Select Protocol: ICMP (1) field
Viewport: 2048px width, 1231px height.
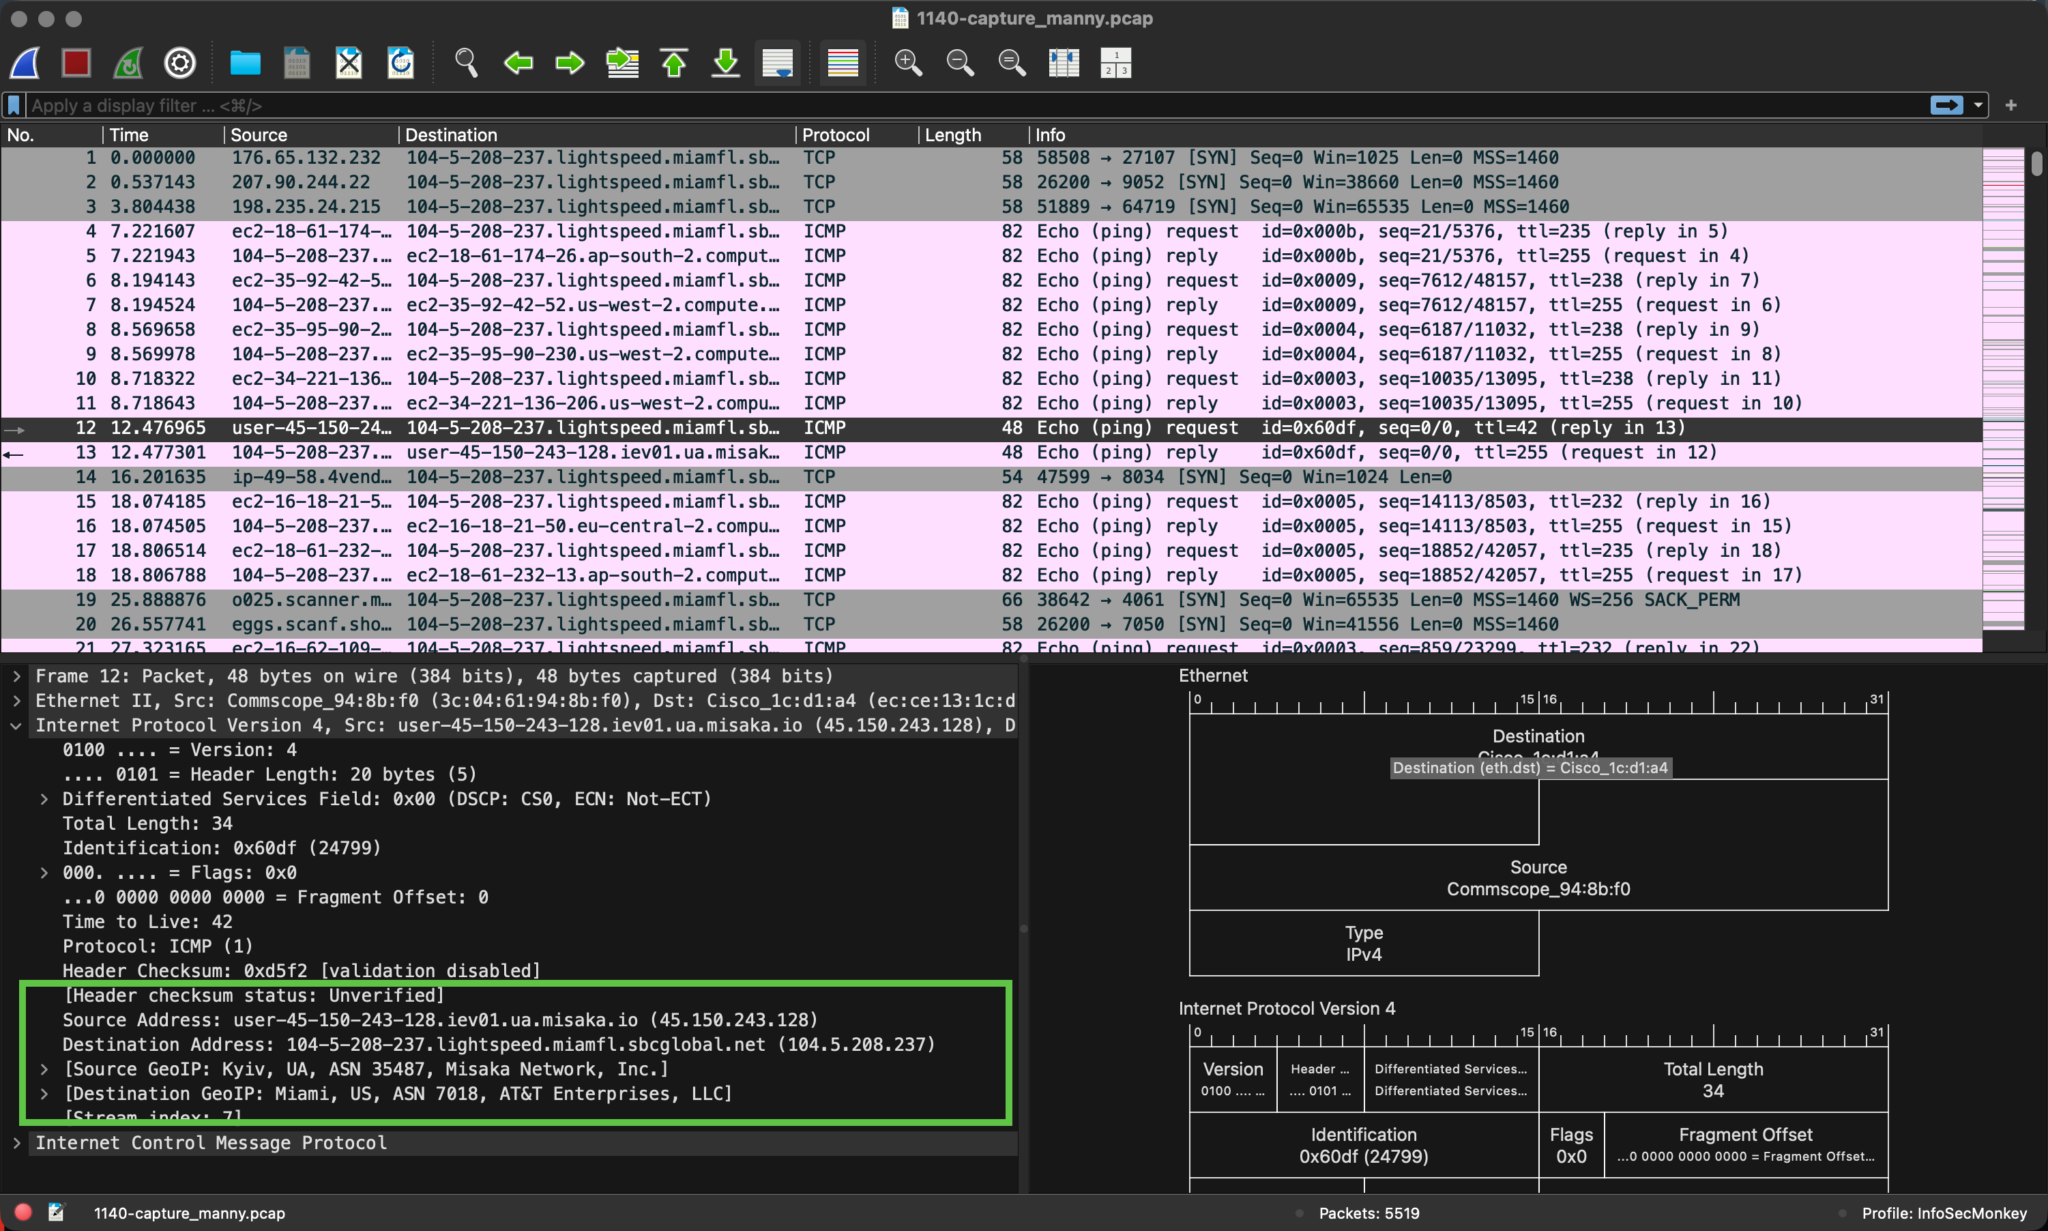tap(157, 946)
